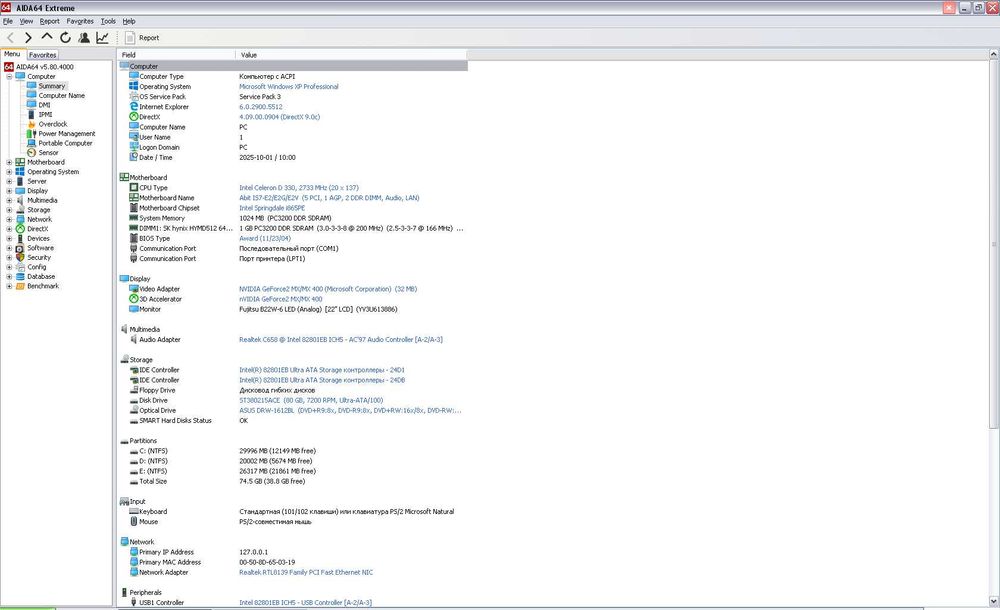The width and height of the screenshot is (1000, 610).
Task: Select Summary in the tree
Action: (x=52, y=86)
